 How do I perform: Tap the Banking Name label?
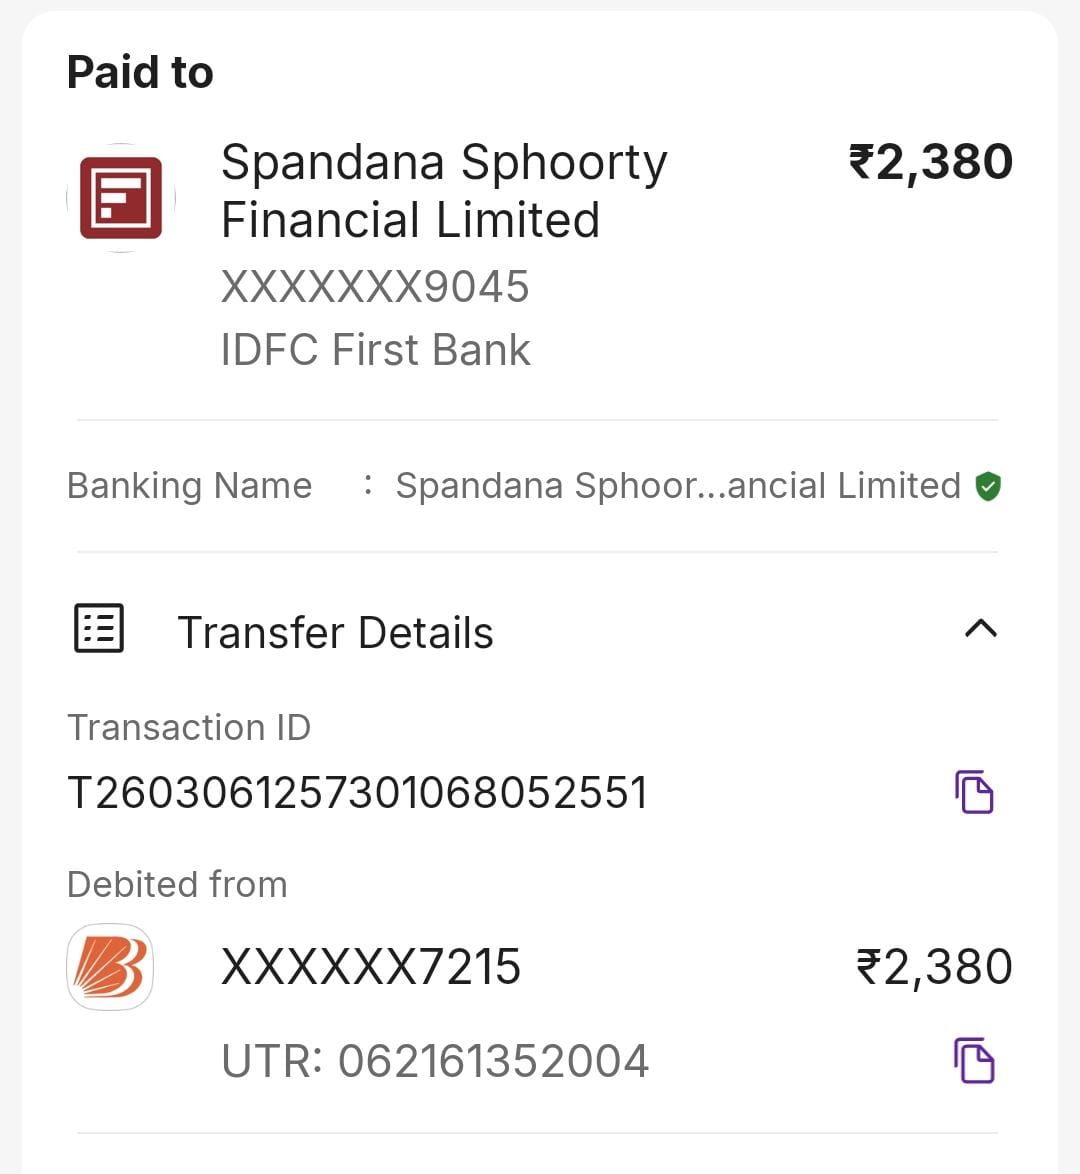pyautogui.click(x=189, y=486)
